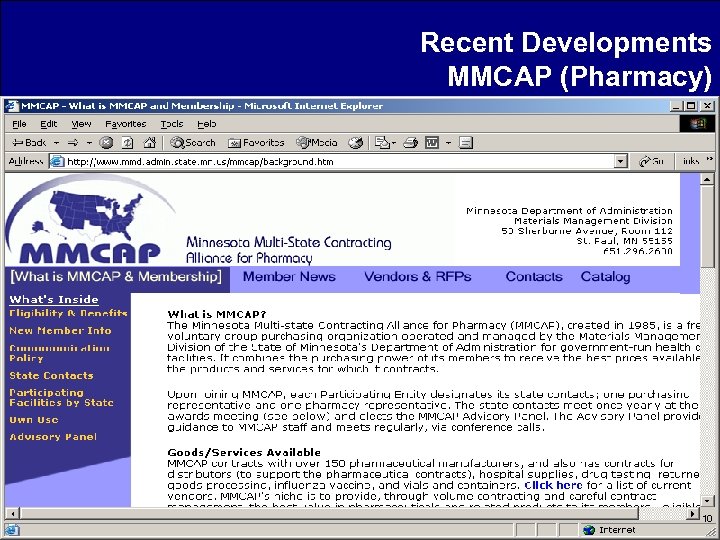Click the status bar page icon
720x540 pixels.
pos(12,530)
